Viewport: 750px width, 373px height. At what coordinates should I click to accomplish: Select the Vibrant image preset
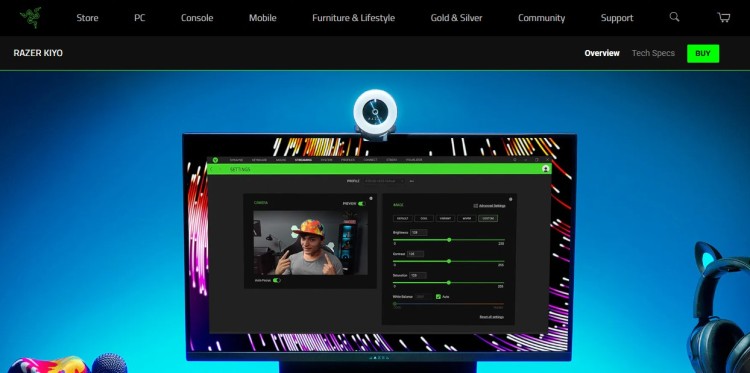tap(445, 219)
